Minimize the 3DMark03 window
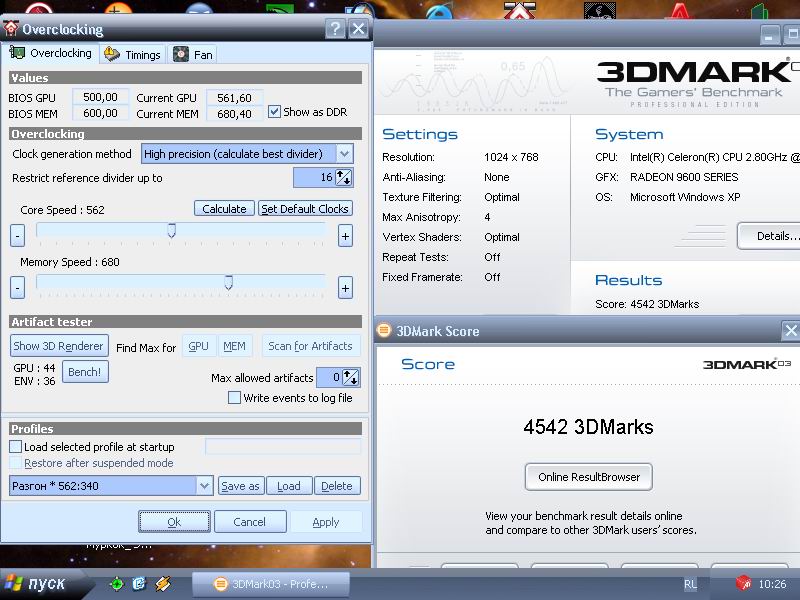This screenshot has width=800, height=600. [769, 35]
